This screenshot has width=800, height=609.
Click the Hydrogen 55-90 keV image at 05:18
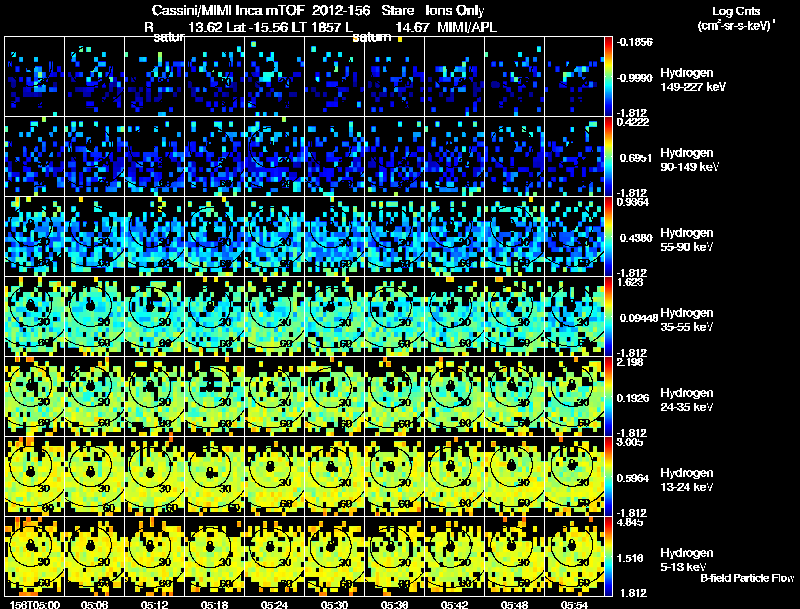pyautogui.click(x=214, y=236)
